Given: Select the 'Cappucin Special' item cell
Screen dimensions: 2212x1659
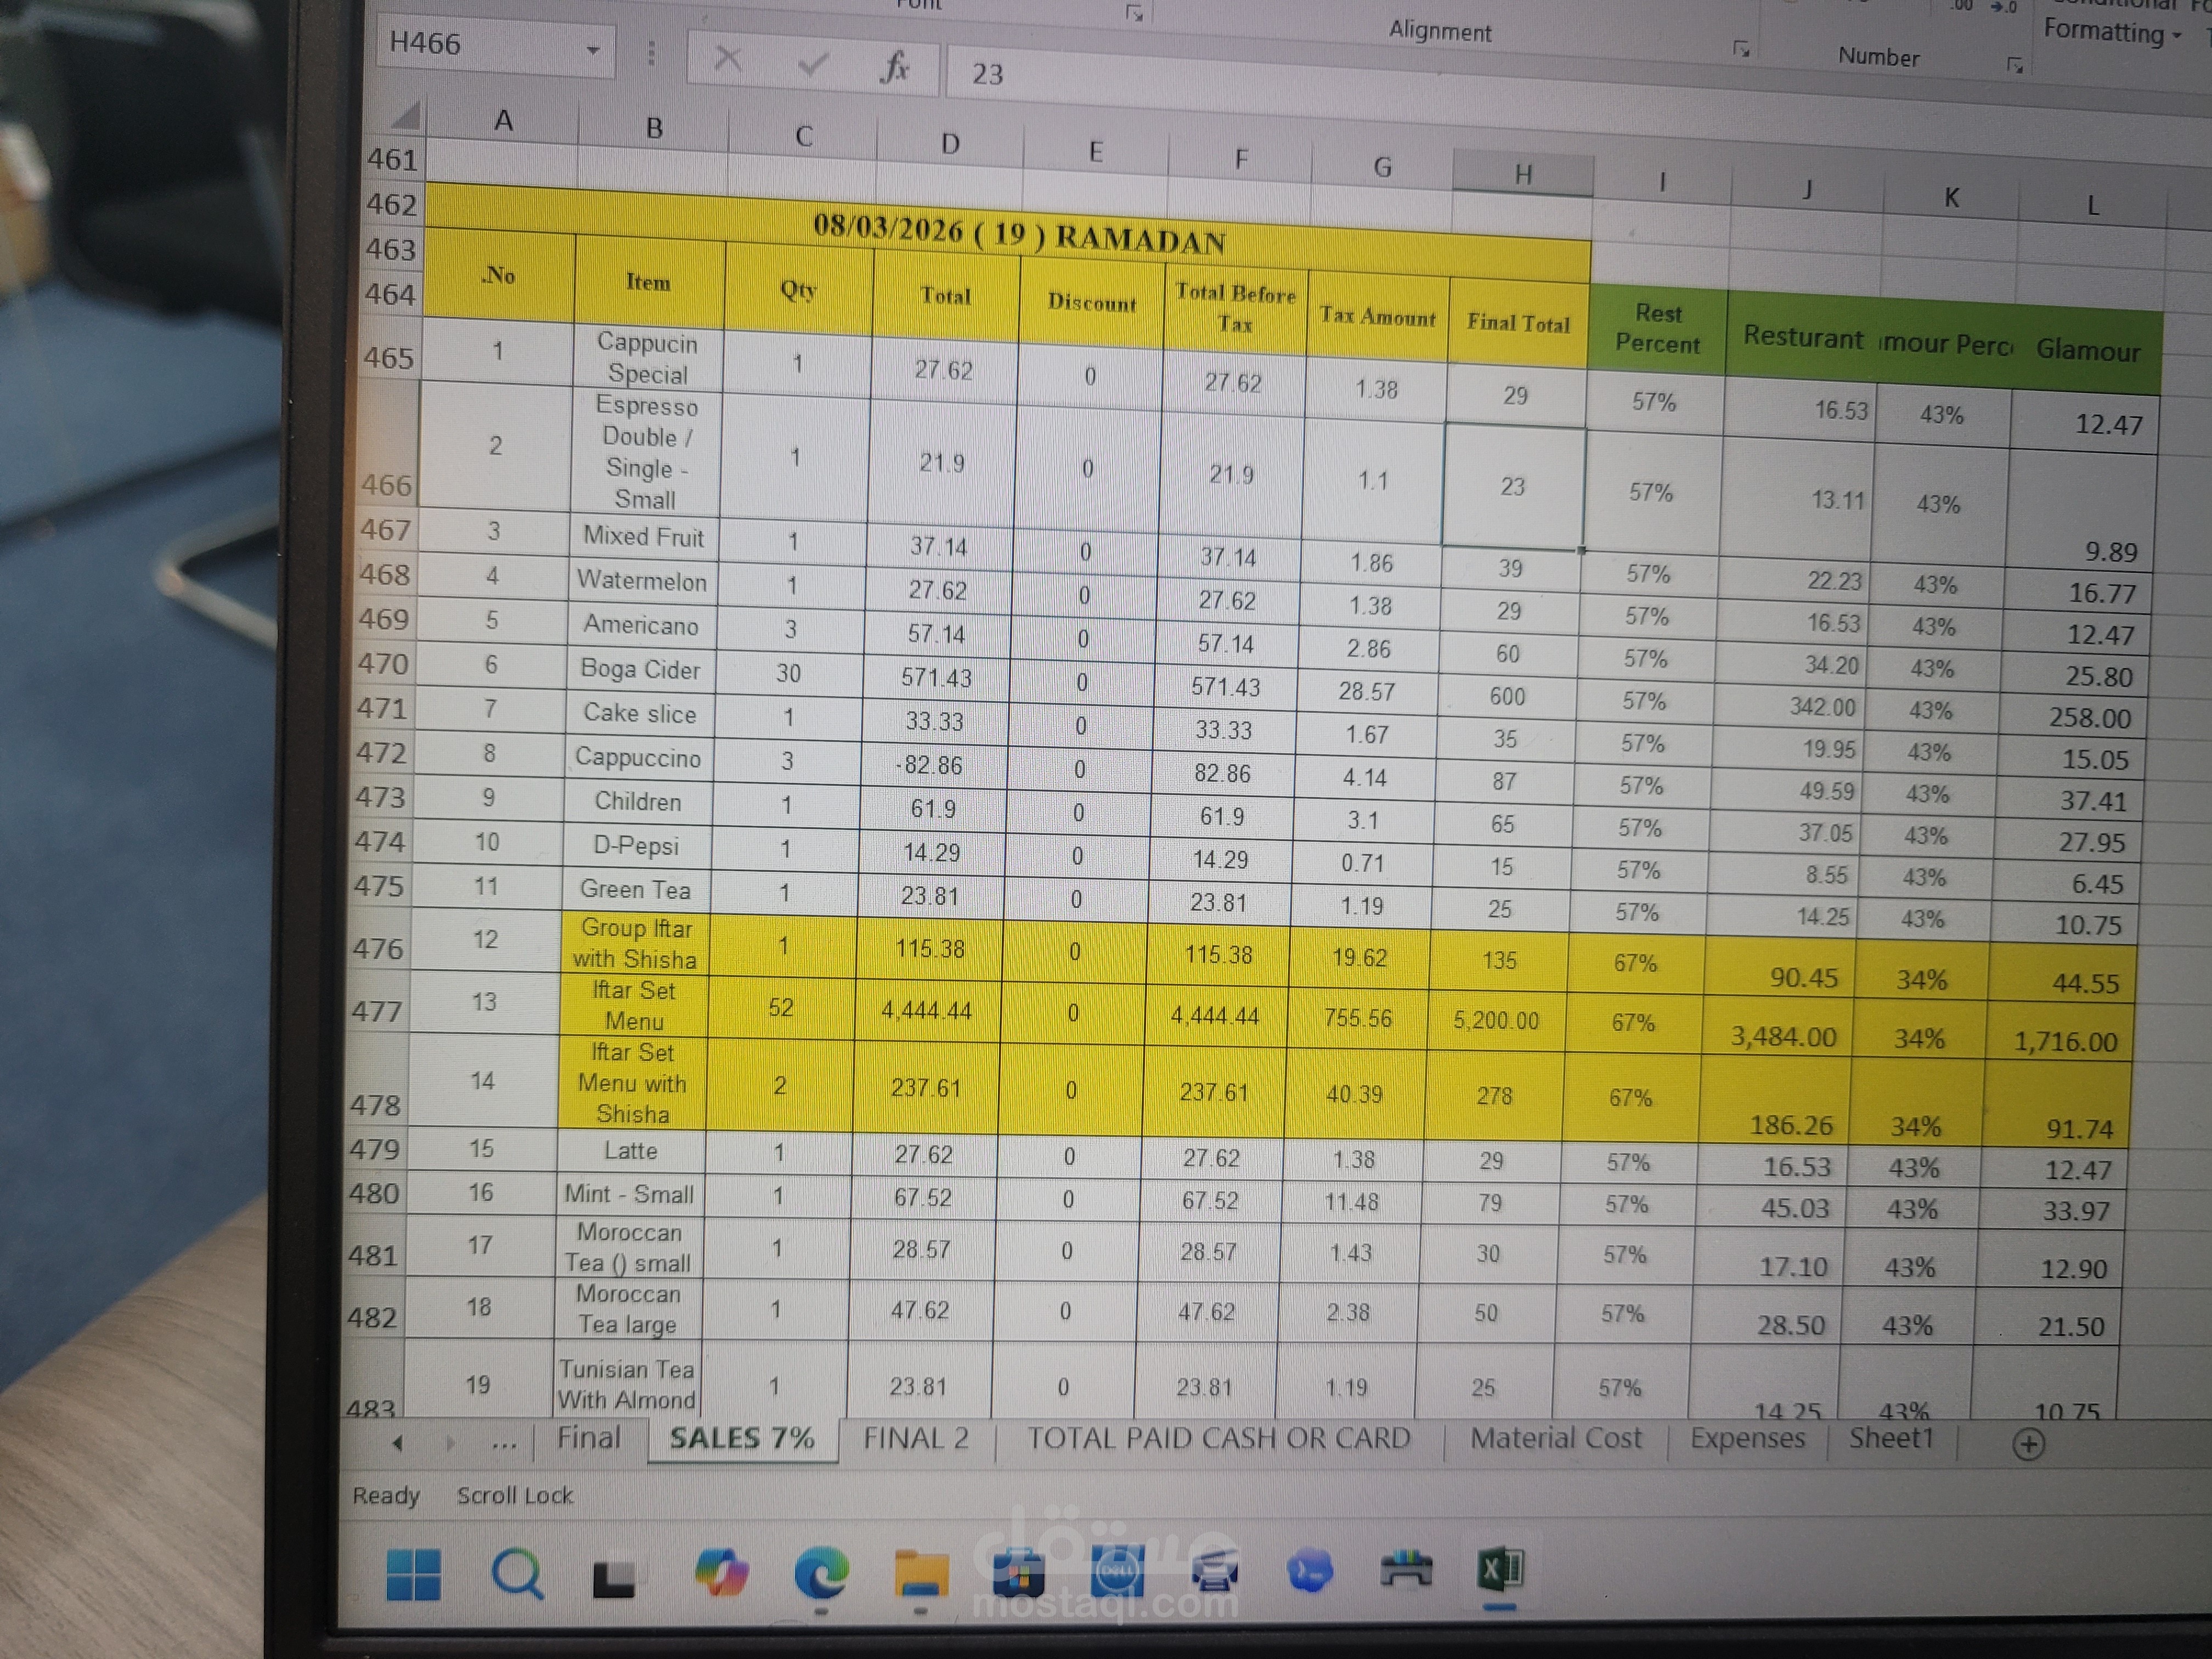Looking at the screenshot, I should click(647, 358).
